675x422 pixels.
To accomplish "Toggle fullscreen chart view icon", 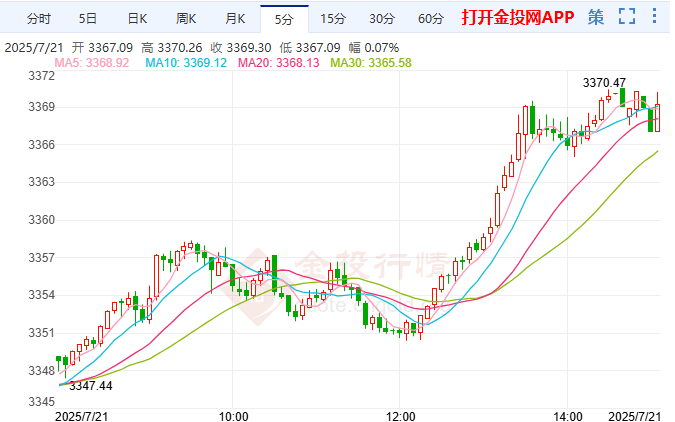I will [627, 16].
